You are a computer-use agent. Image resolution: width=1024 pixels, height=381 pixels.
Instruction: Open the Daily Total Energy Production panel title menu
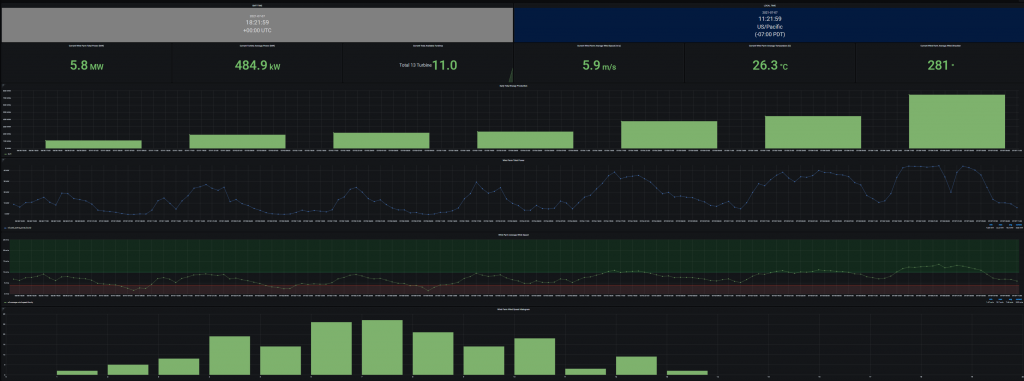click(x=513, y=86)
